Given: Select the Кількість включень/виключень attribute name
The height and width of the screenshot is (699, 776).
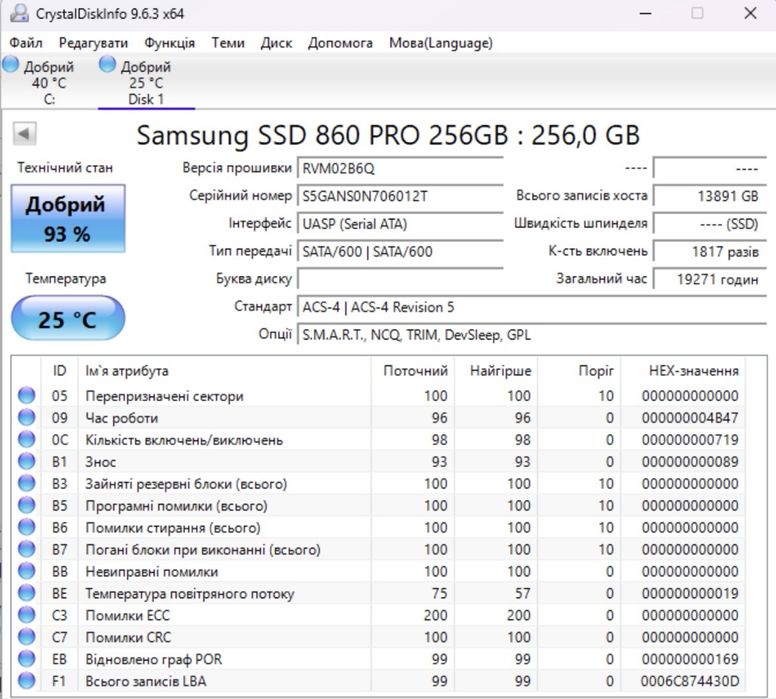Looking at the screenshot, I should pos(184,440).
